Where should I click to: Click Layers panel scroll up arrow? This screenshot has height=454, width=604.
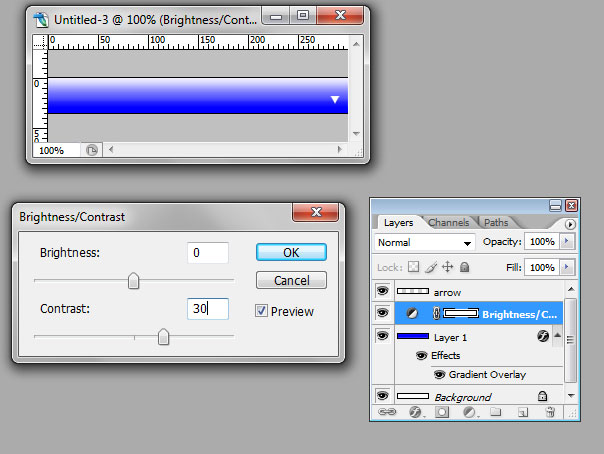point(571,289)
